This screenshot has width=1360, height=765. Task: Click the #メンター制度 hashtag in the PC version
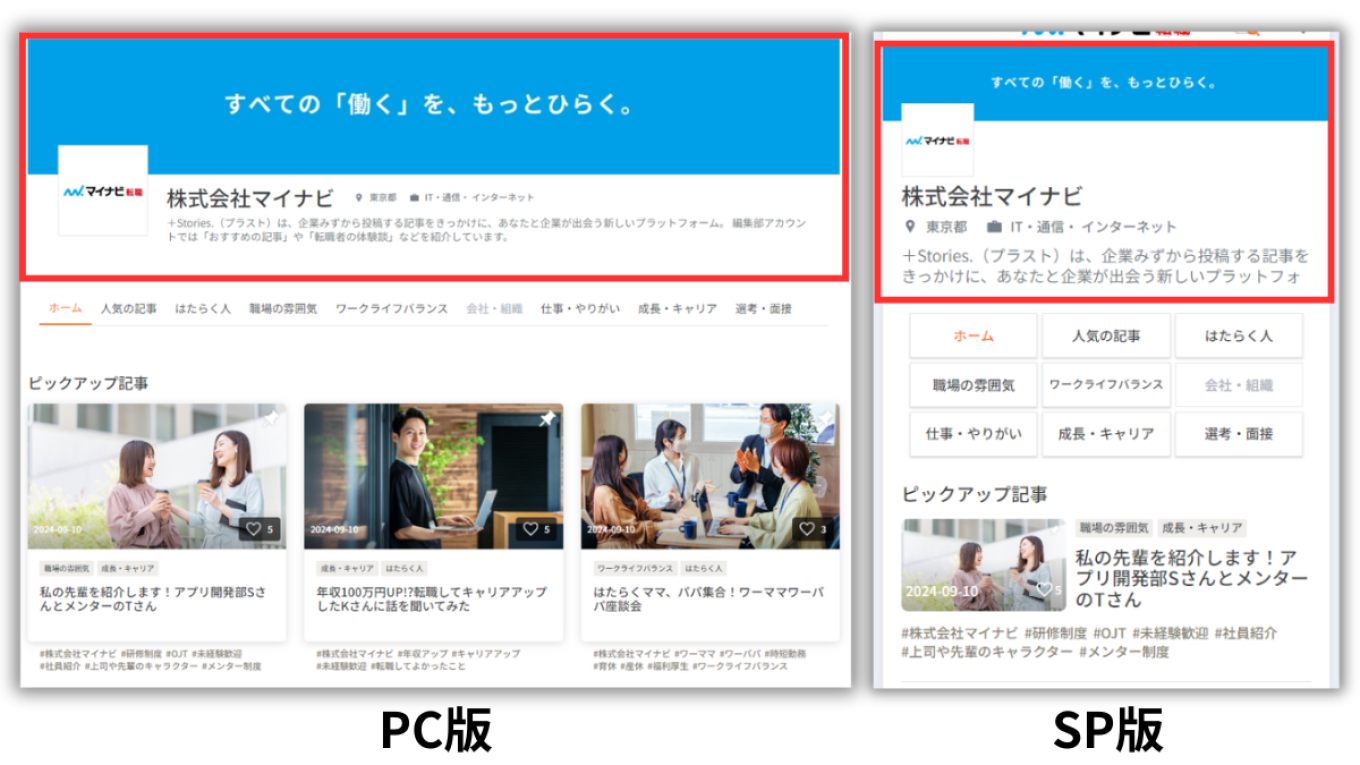[231, 666]
